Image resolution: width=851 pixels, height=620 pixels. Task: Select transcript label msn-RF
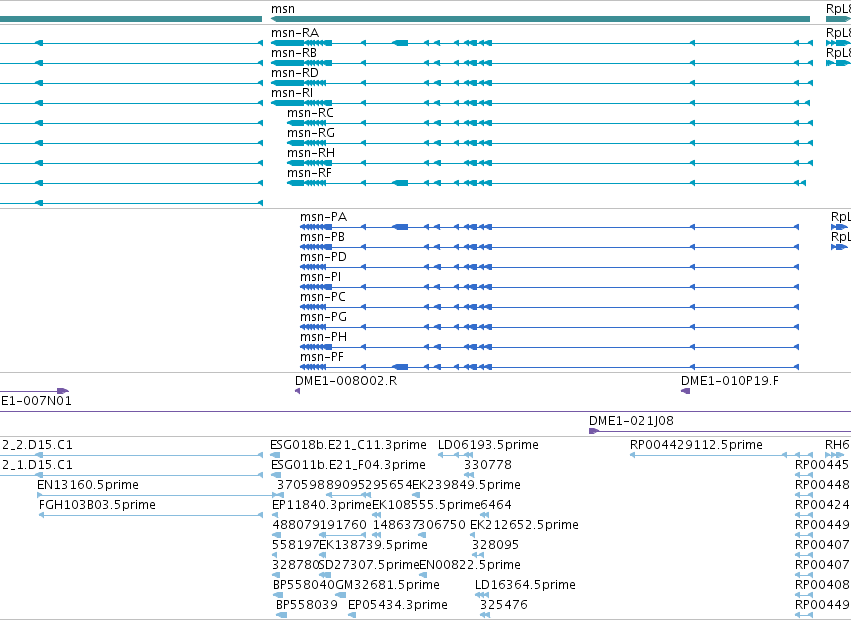pos(309,174)
